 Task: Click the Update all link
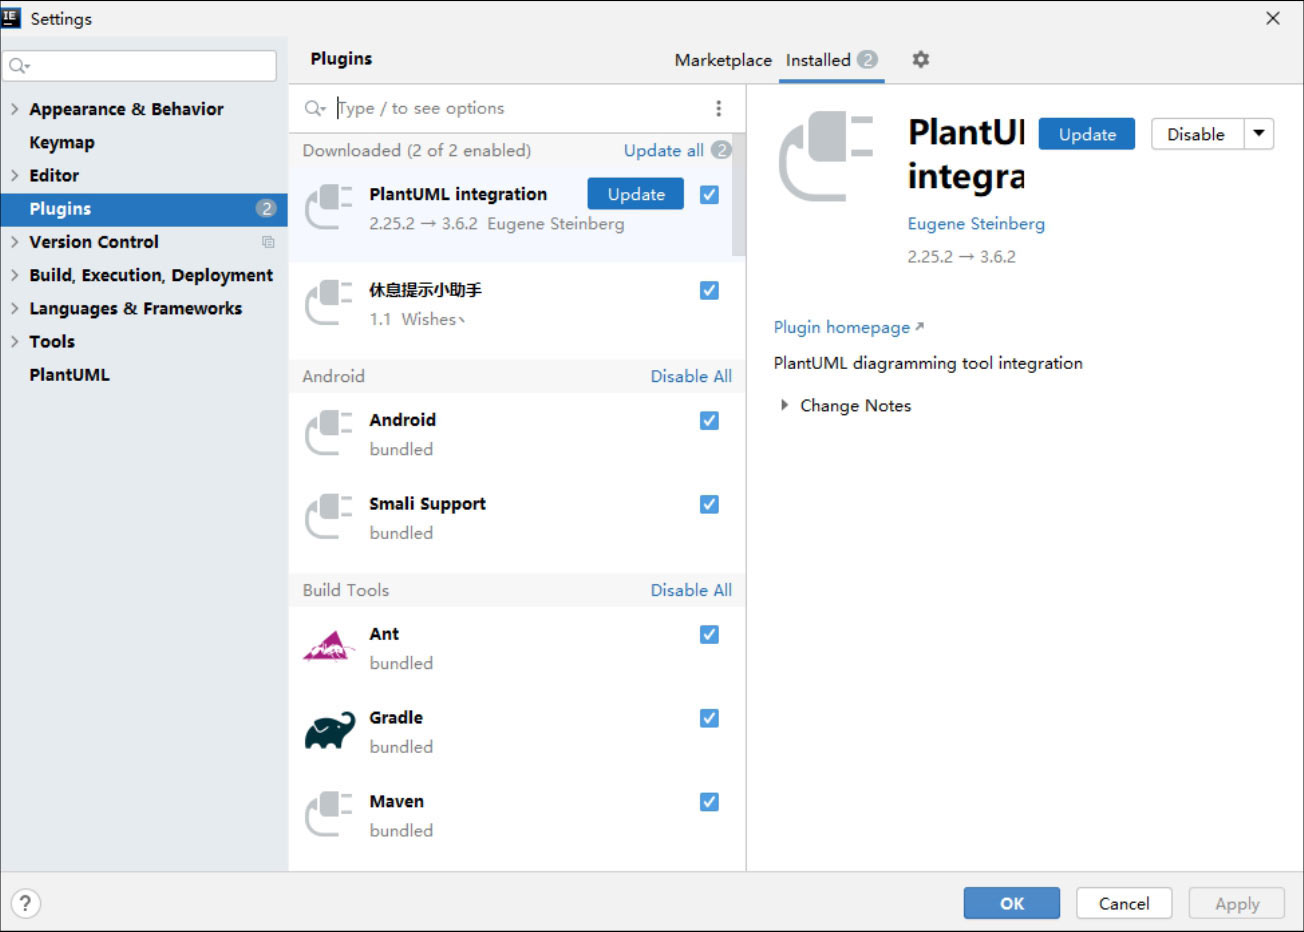pyautogui.click(x=664, y=150)
